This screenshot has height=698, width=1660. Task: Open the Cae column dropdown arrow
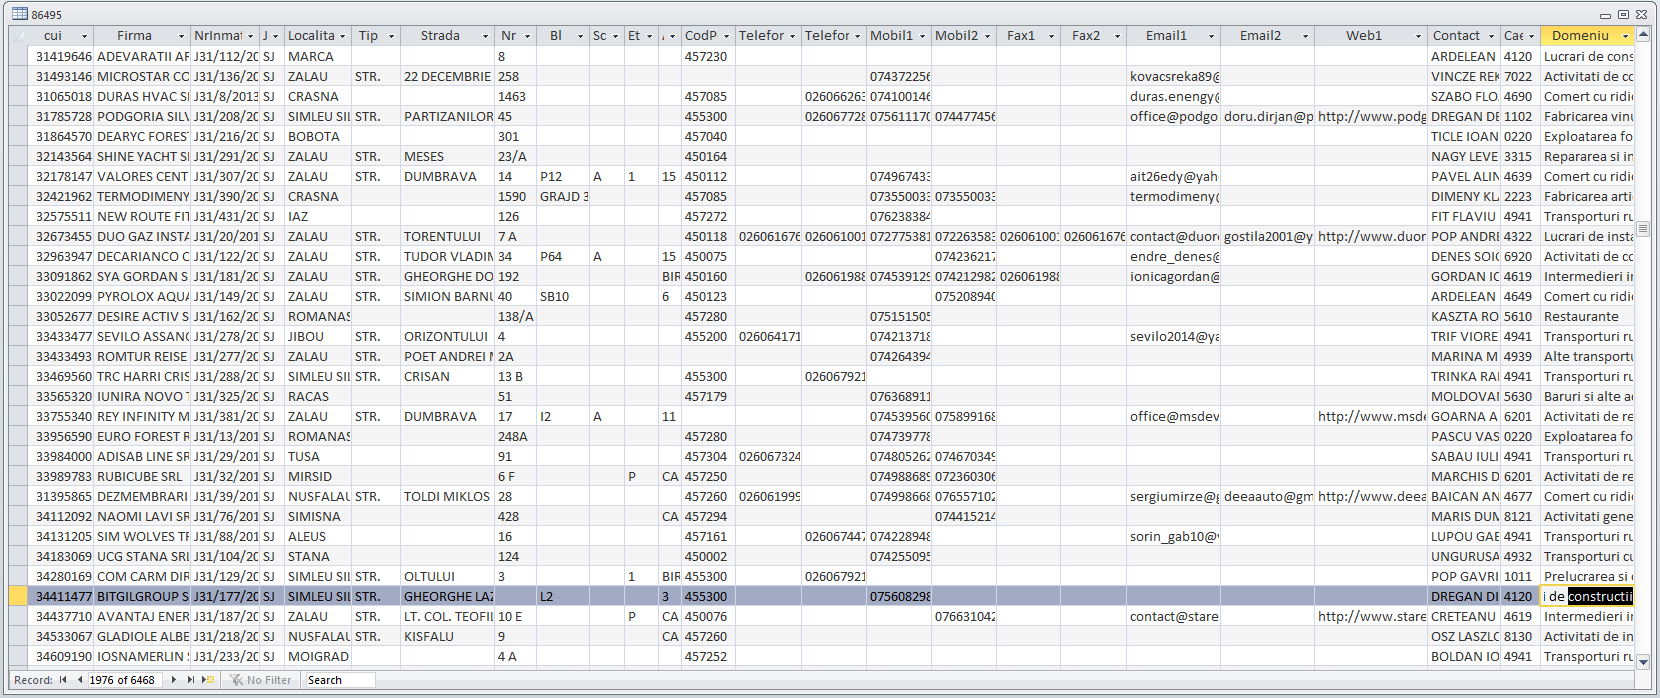click(1531, 36)
